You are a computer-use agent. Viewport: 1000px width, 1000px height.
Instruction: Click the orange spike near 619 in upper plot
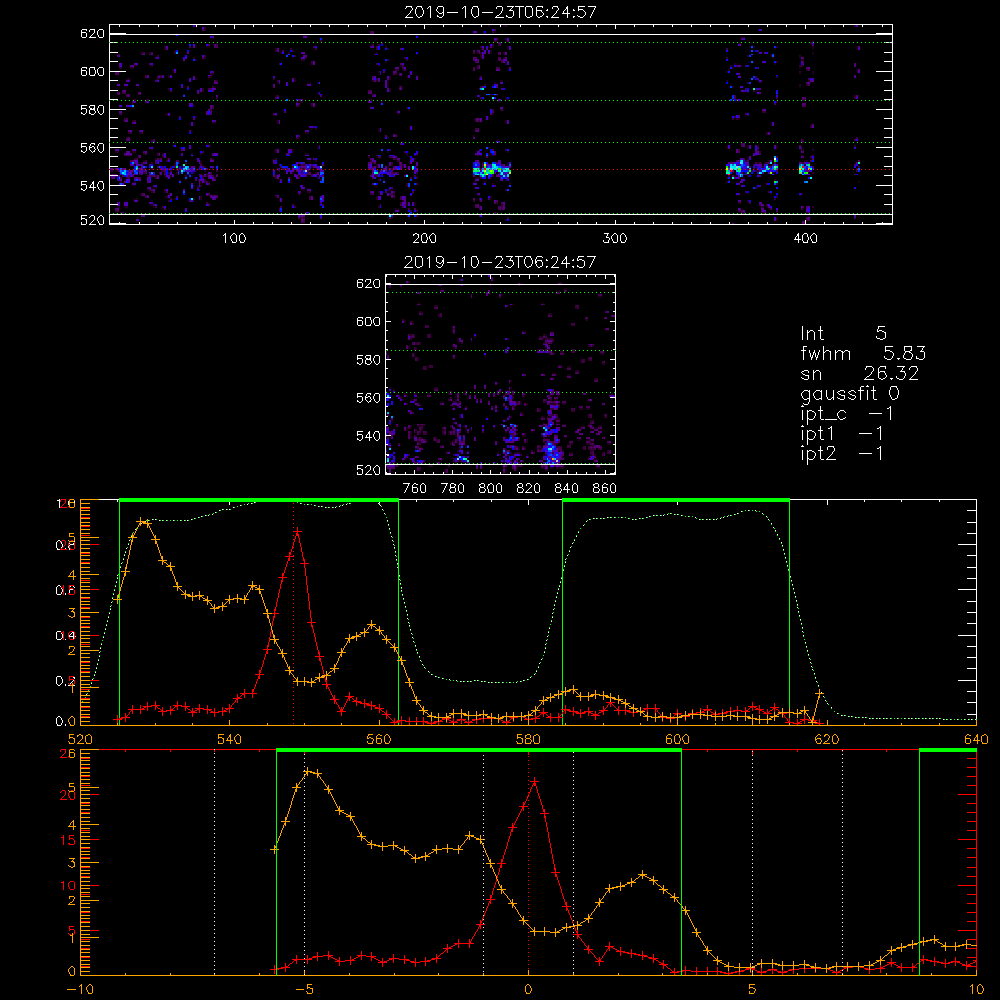pos(820,693)
